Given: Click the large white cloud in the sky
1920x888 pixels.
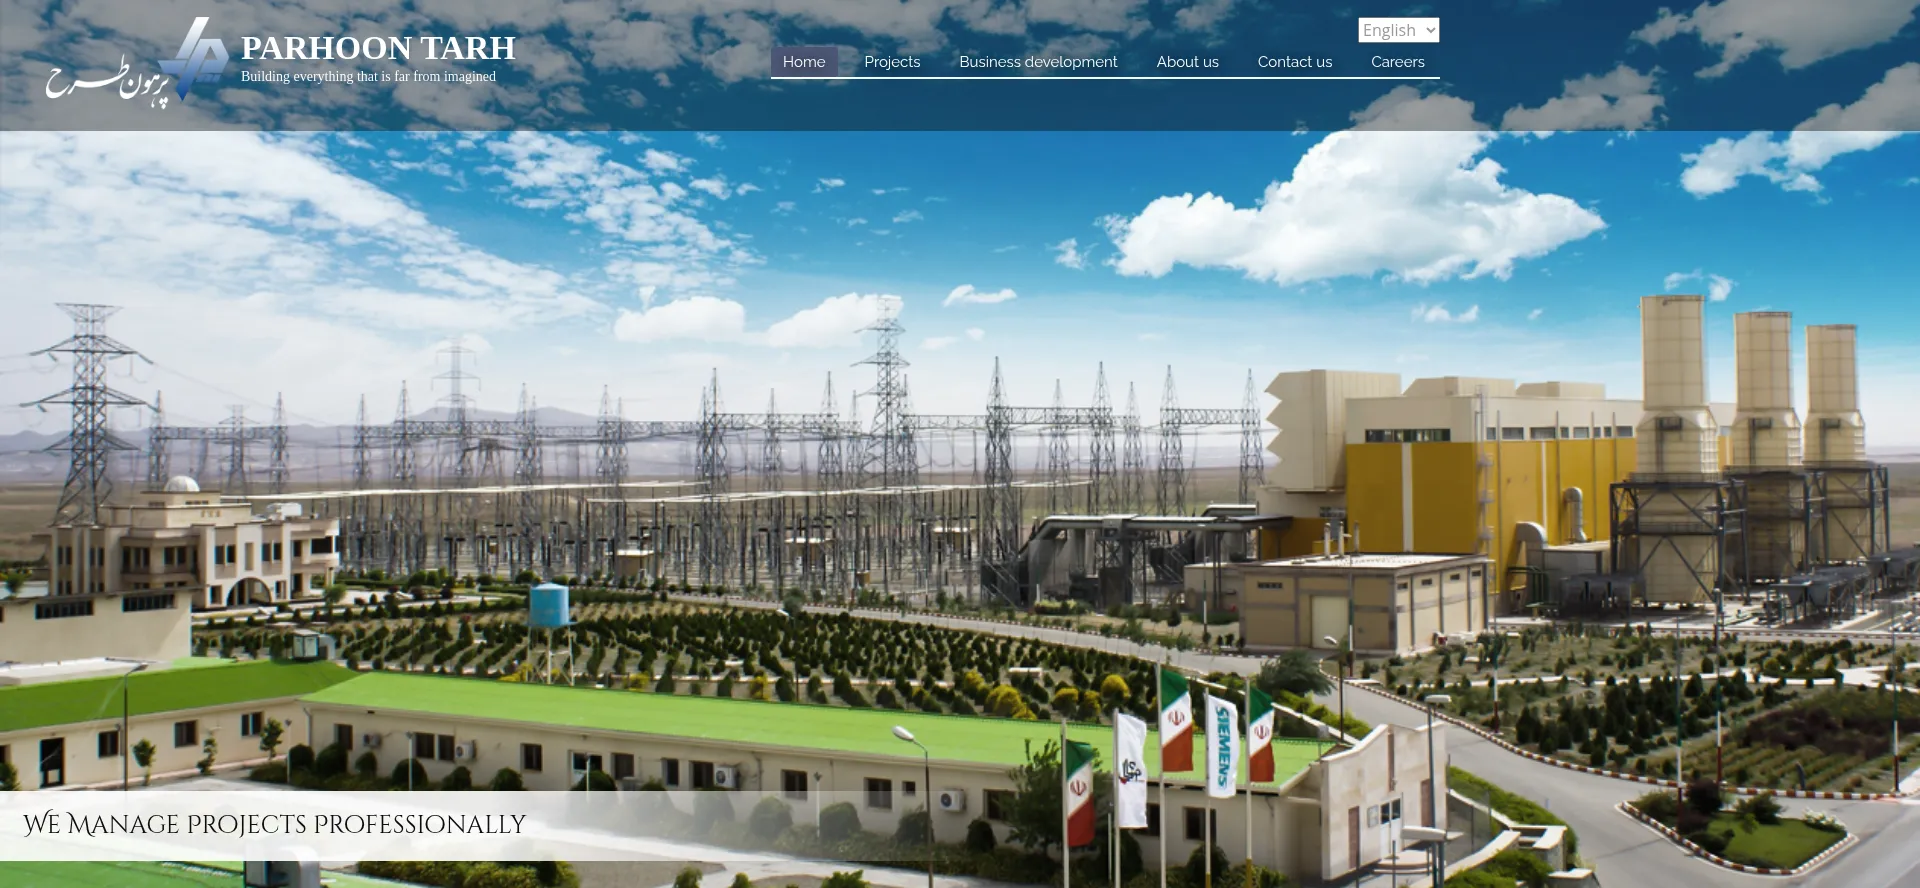Looking at the screenshot, I should pos(1350,215).
